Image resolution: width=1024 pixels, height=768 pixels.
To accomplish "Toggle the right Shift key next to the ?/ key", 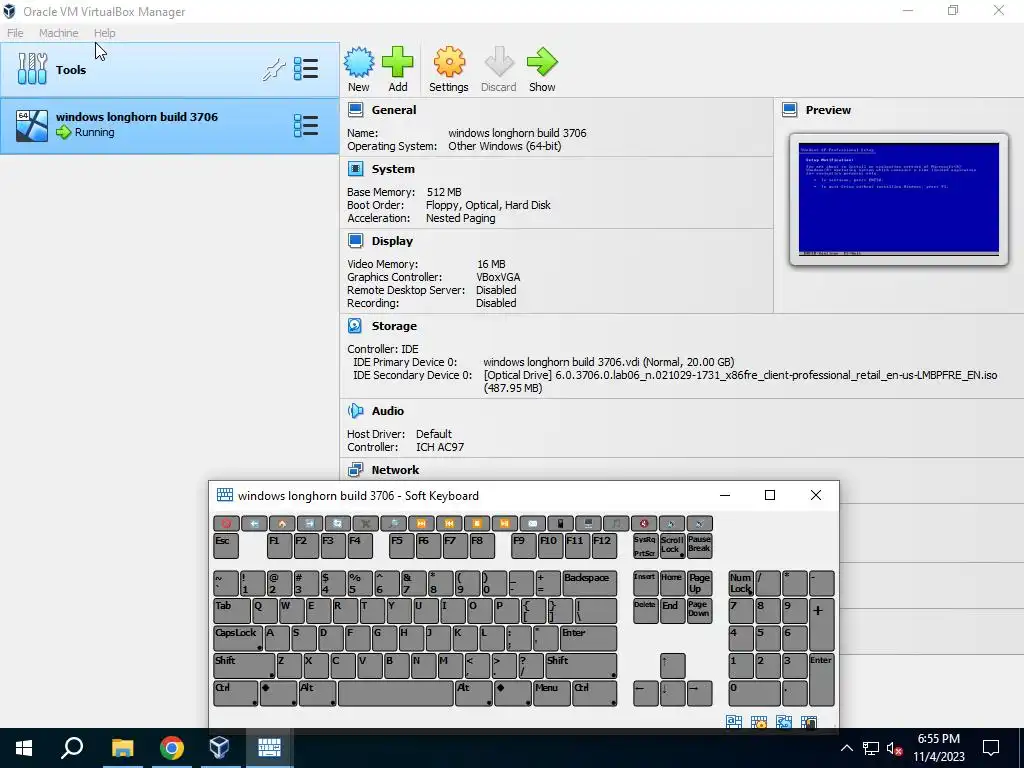I will pyautogui.click(x=581, y=665).
